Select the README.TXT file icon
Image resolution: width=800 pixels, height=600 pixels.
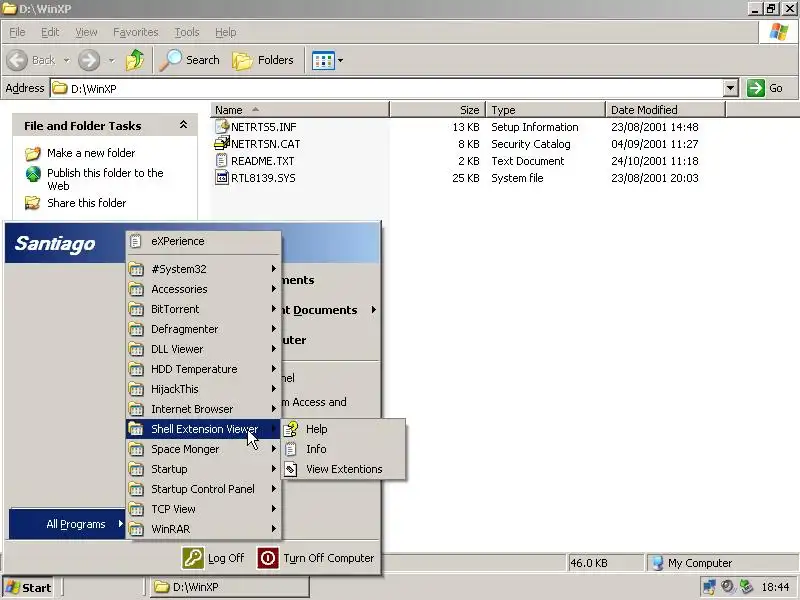click(x=221, y=161)
